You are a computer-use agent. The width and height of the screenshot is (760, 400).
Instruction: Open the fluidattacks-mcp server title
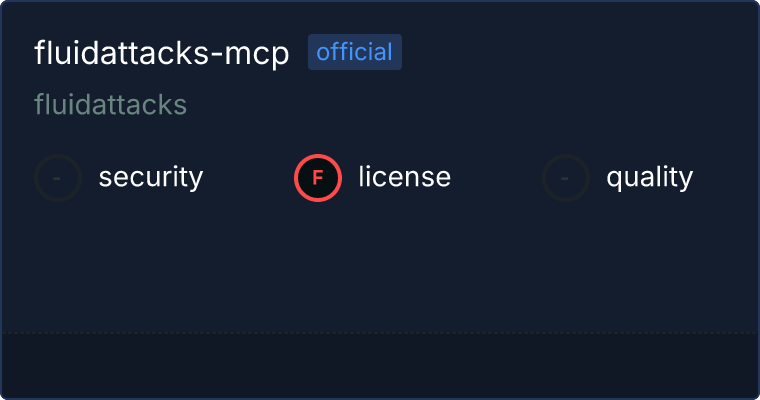click(x=162, y=53)
